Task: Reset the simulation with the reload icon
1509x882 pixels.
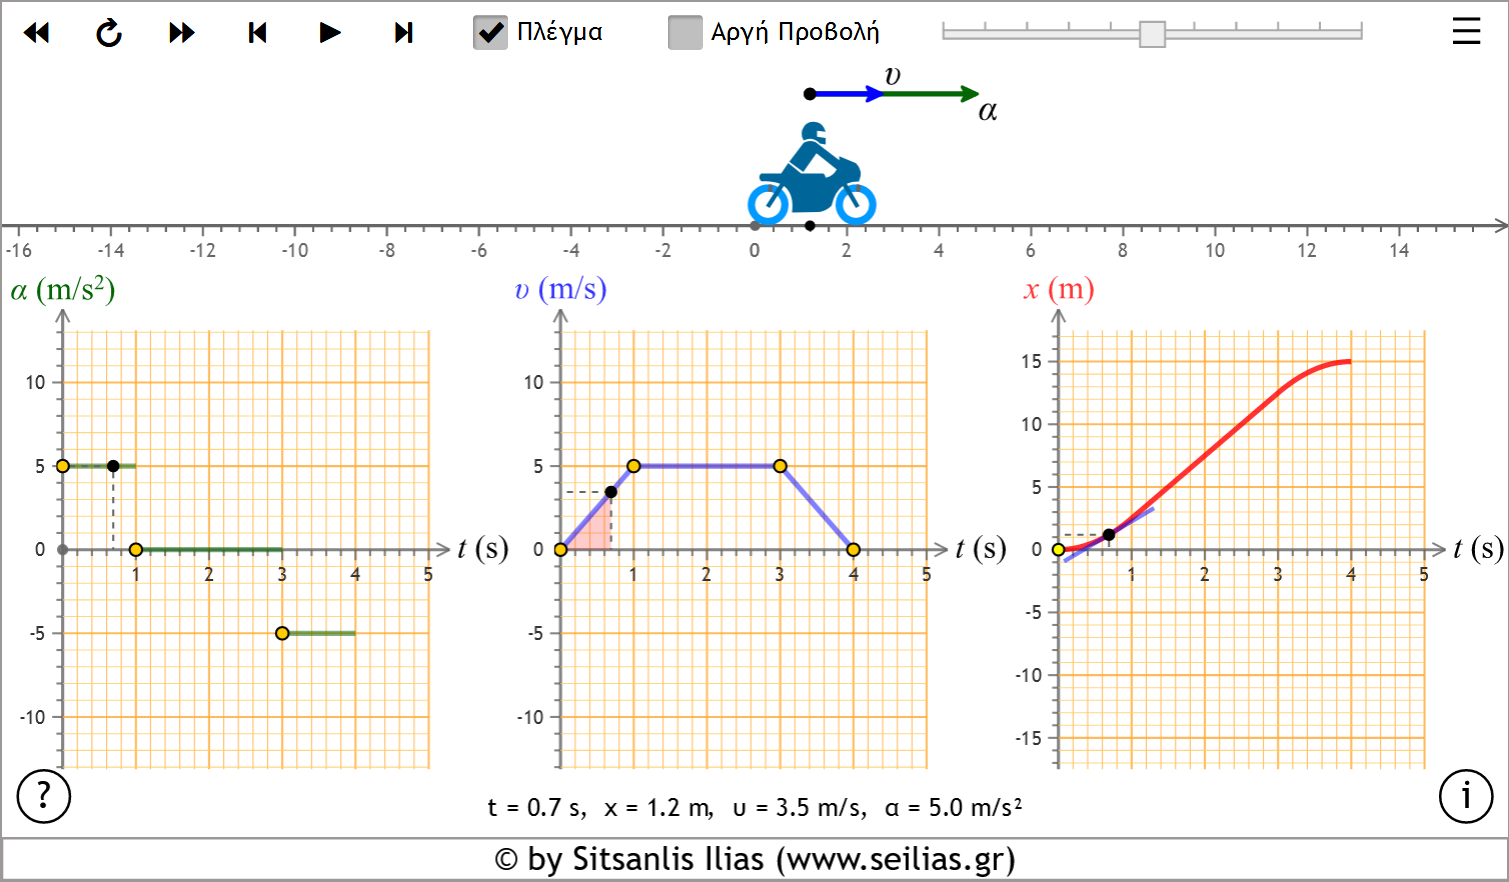Action: pos(109,33)
